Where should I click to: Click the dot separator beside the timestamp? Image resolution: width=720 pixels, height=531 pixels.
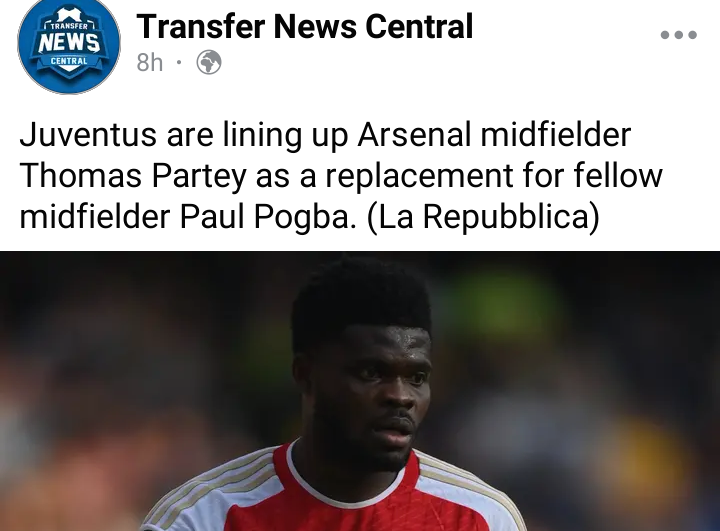click(180, 62)
